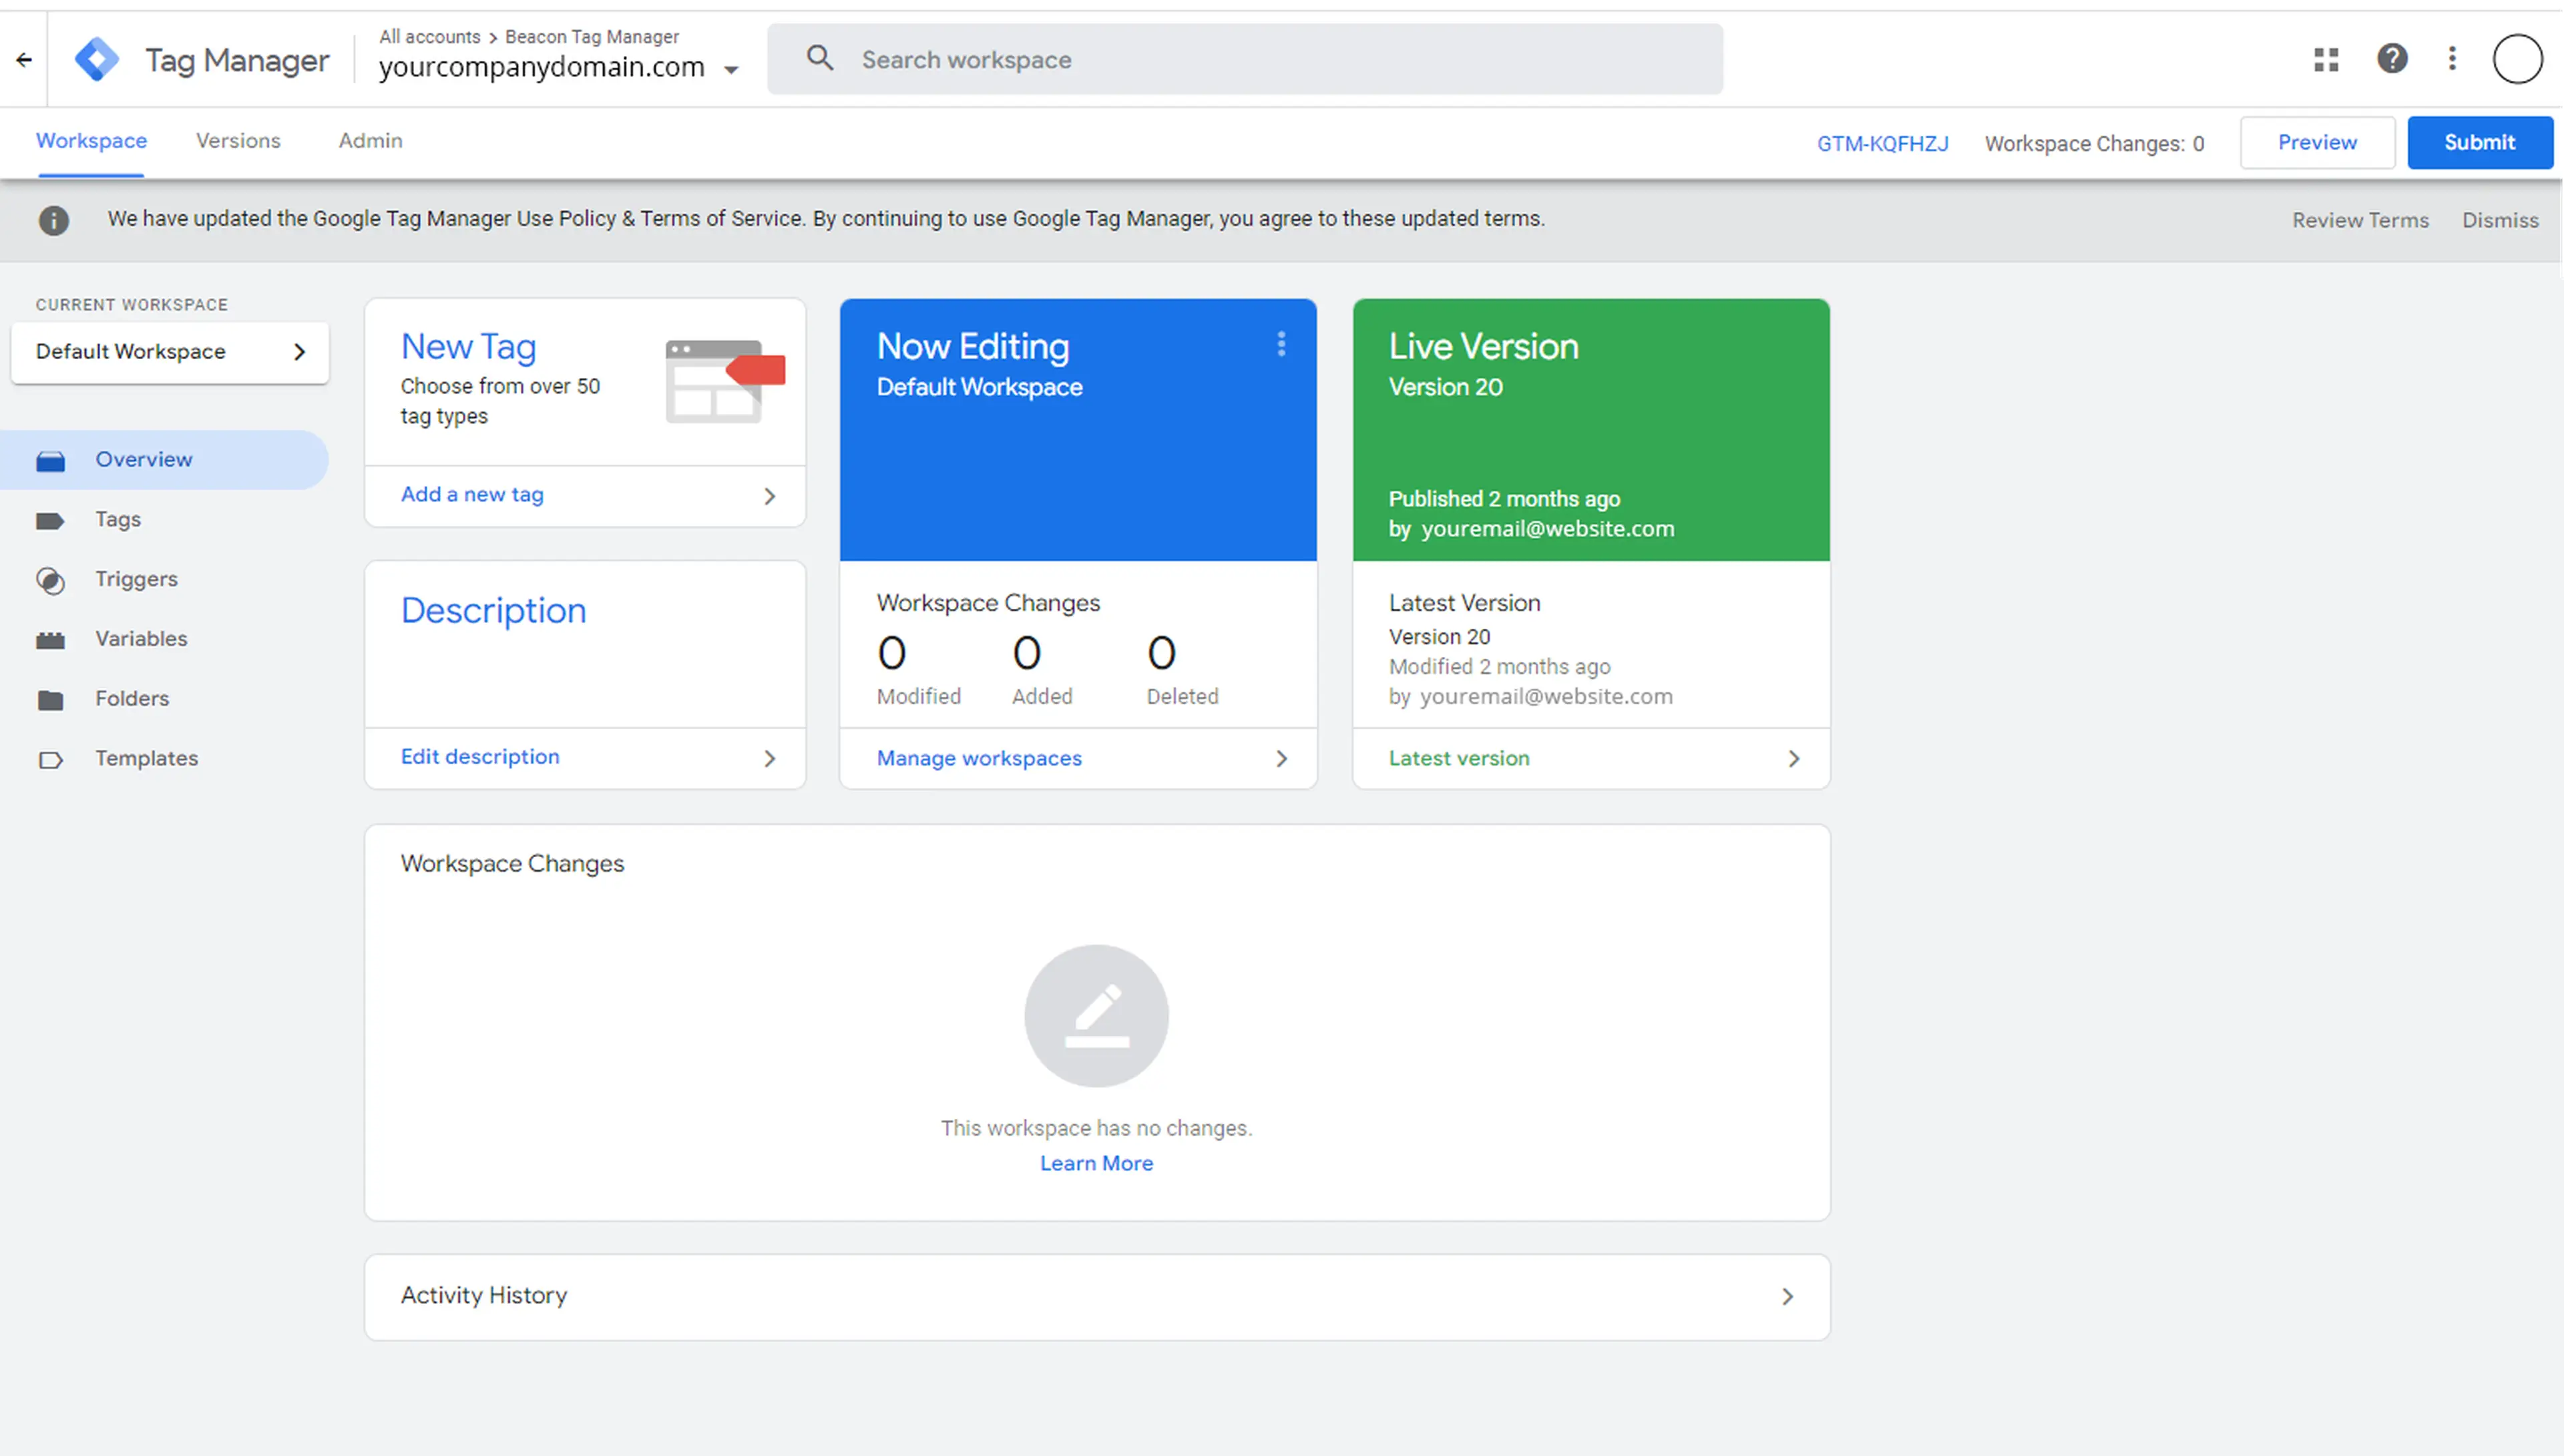Click the Live Version heading

pyautogui.click(x=1483, y=347)
